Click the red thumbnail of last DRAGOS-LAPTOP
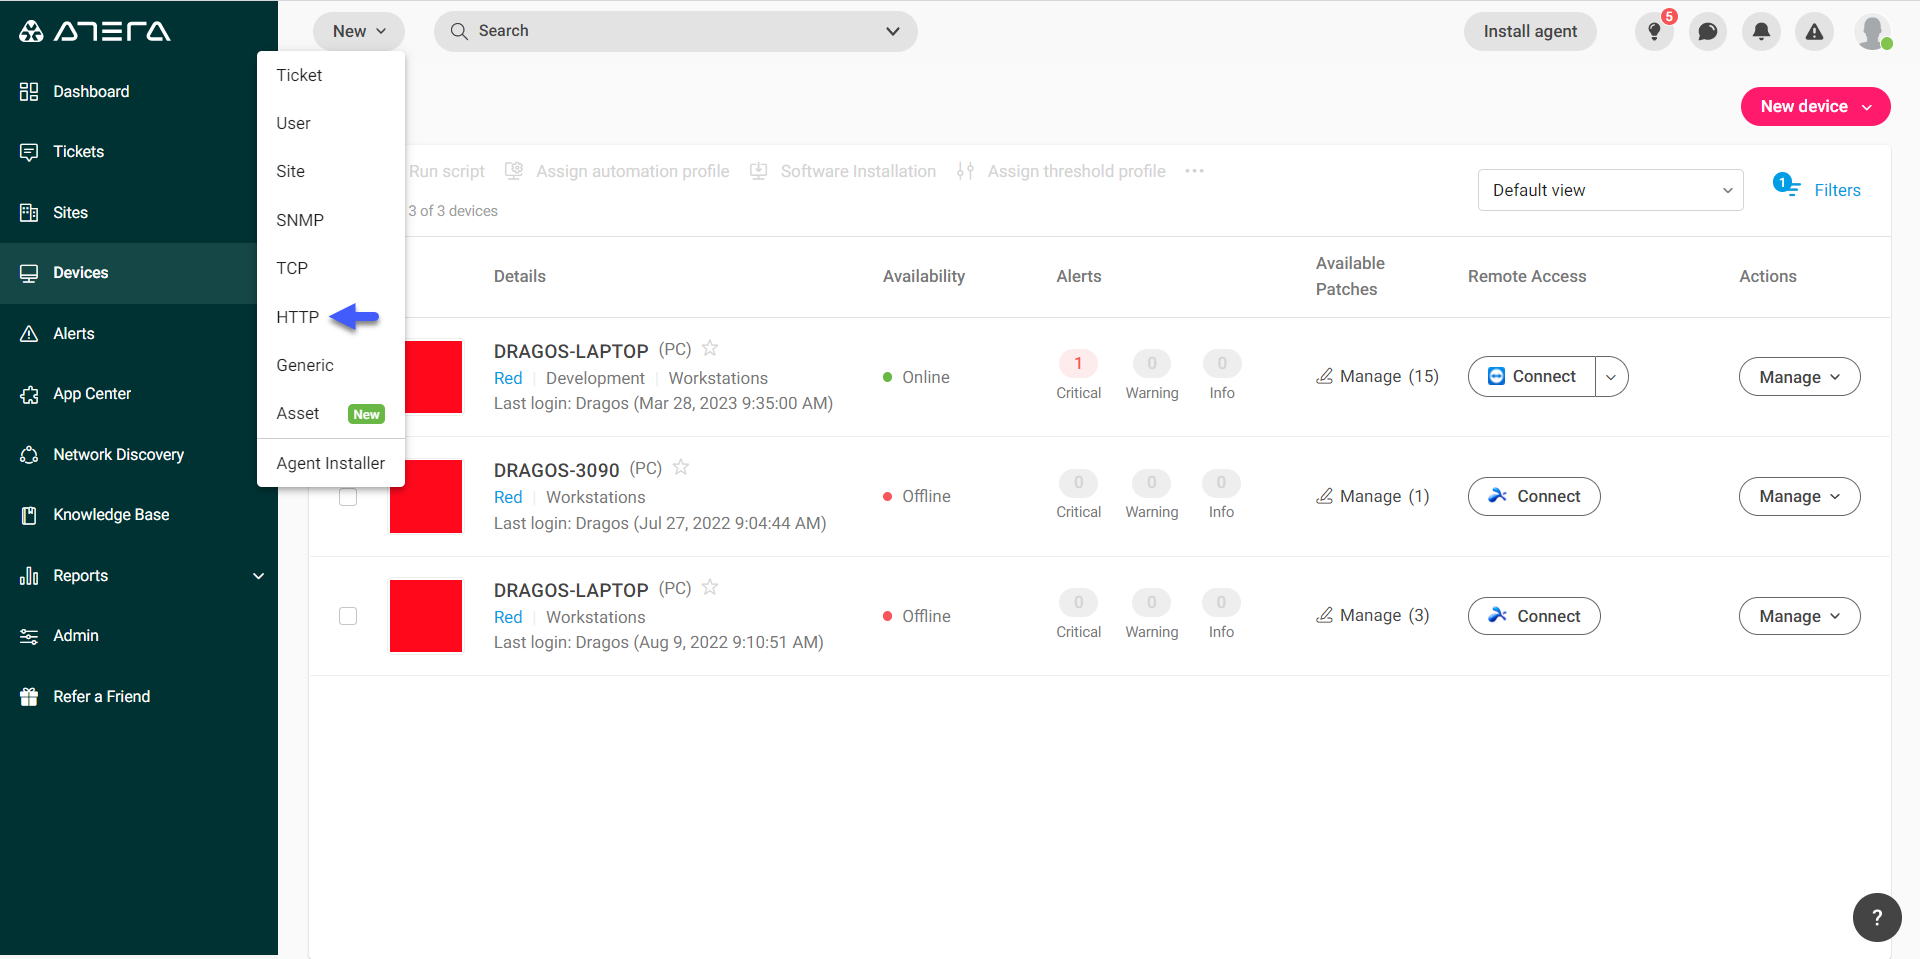The width and height of the screenshot is (1920, 959). click(426, 616)
